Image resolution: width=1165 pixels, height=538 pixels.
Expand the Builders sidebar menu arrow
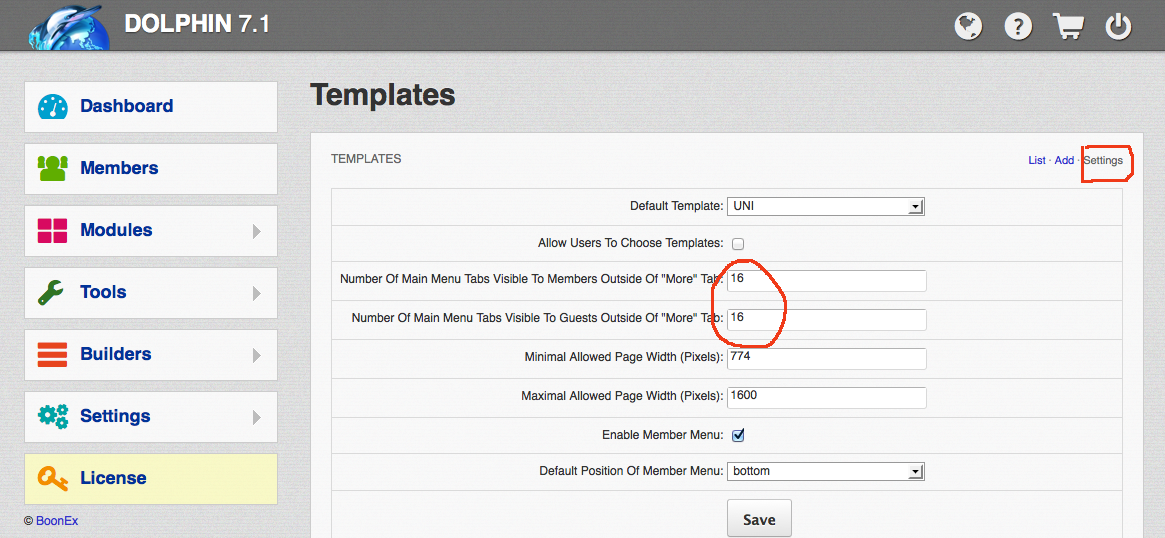(257, 355)
